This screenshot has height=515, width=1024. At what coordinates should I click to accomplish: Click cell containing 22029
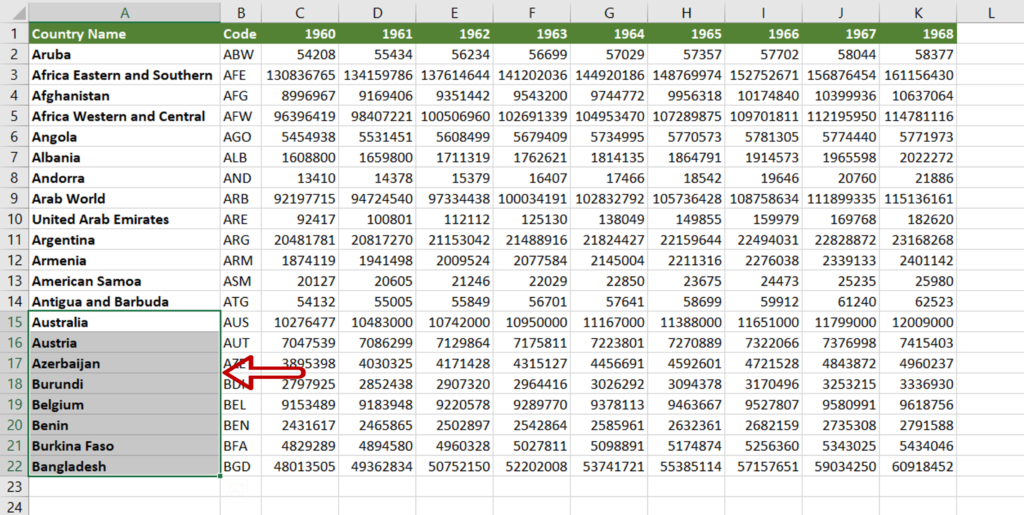[532, 281]
